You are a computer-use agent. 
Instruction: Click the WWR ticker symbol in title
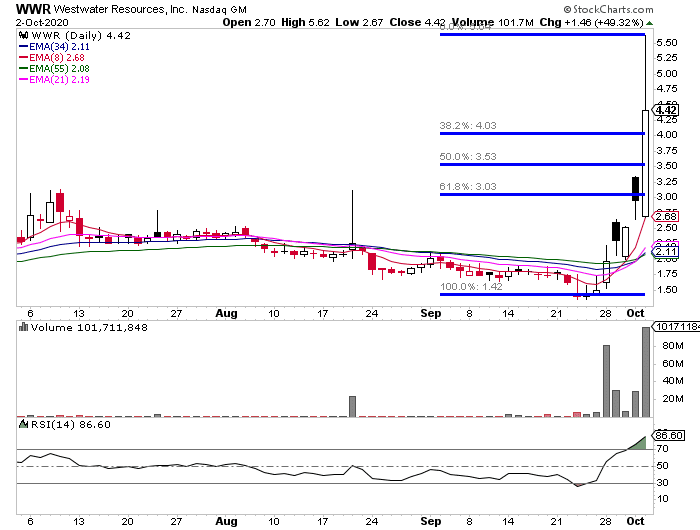click(33, 9)
